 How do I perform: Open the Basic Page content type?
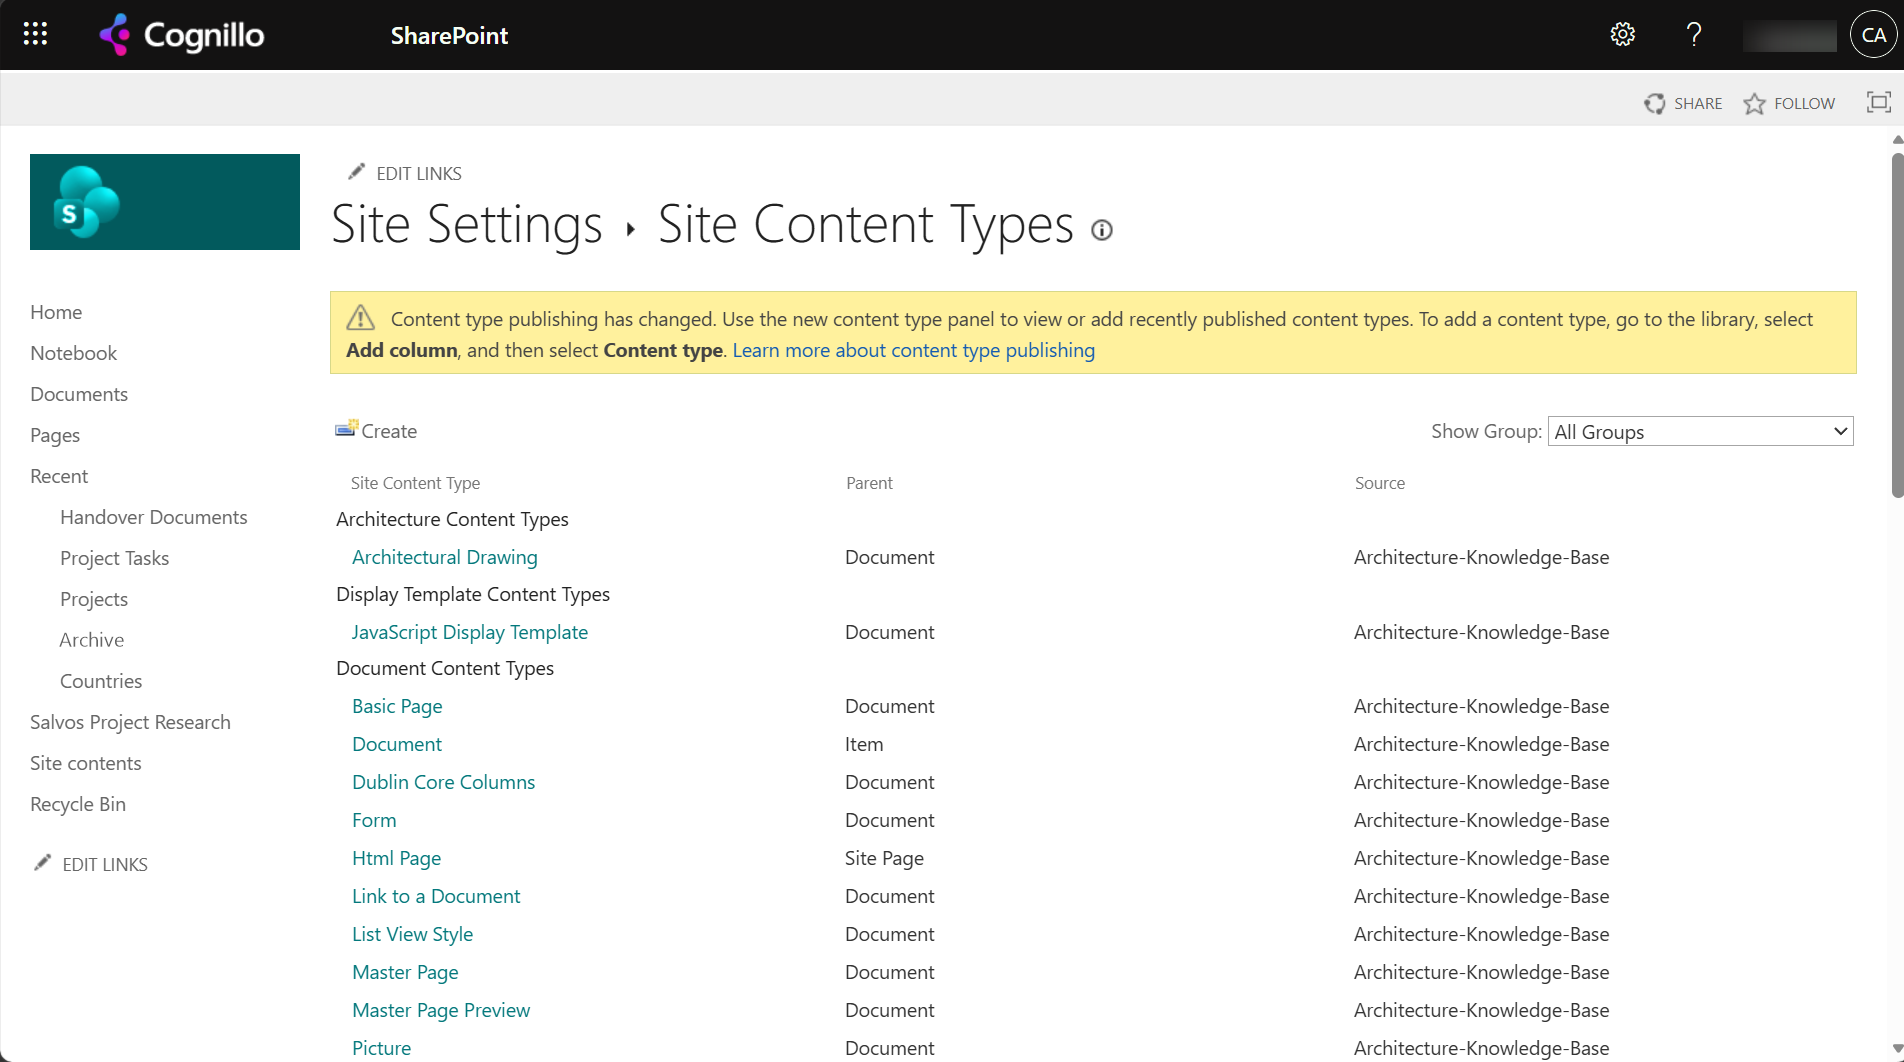397,706
